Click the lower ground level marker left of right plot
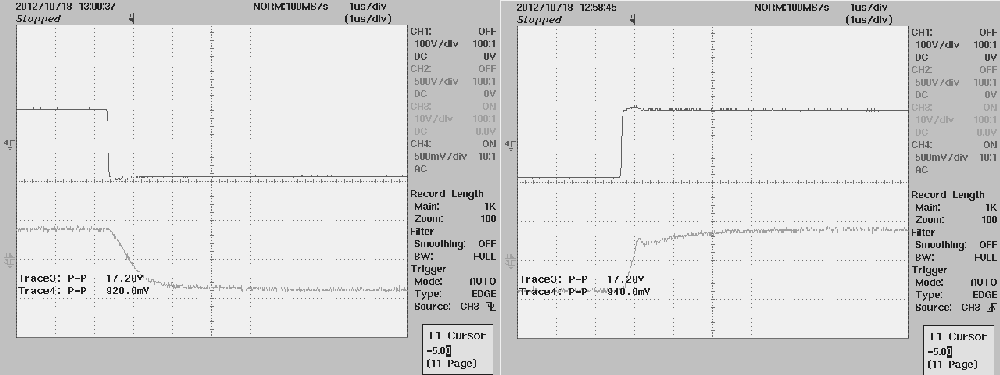This screenshot has width=1000, height=375. (510, 260)
